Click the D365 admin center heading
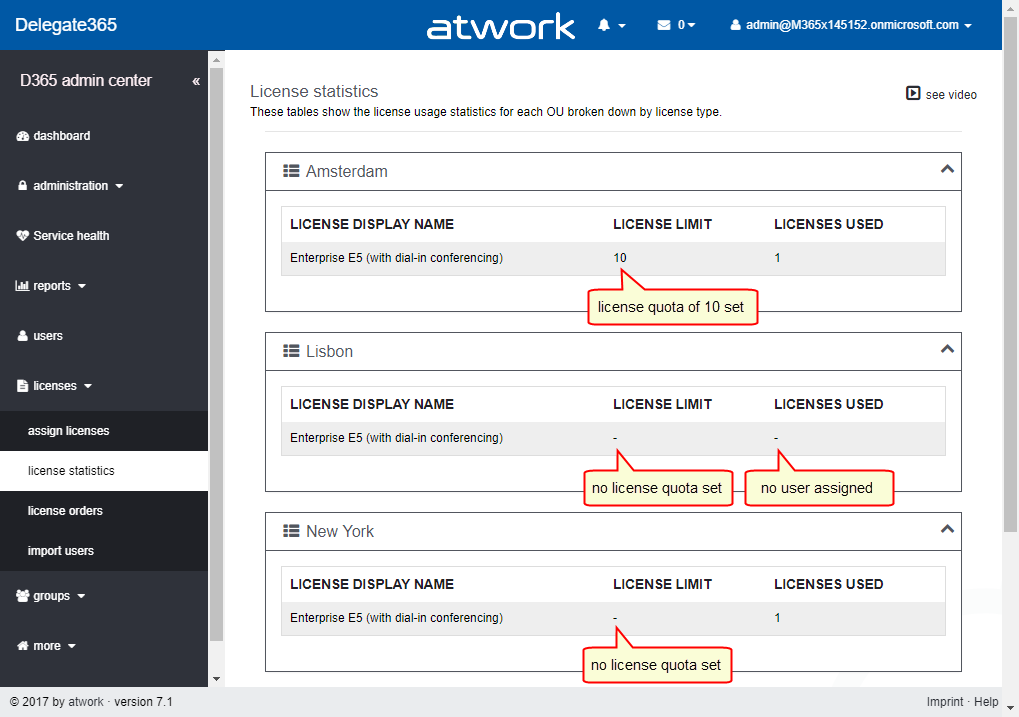 click(86, 81)
